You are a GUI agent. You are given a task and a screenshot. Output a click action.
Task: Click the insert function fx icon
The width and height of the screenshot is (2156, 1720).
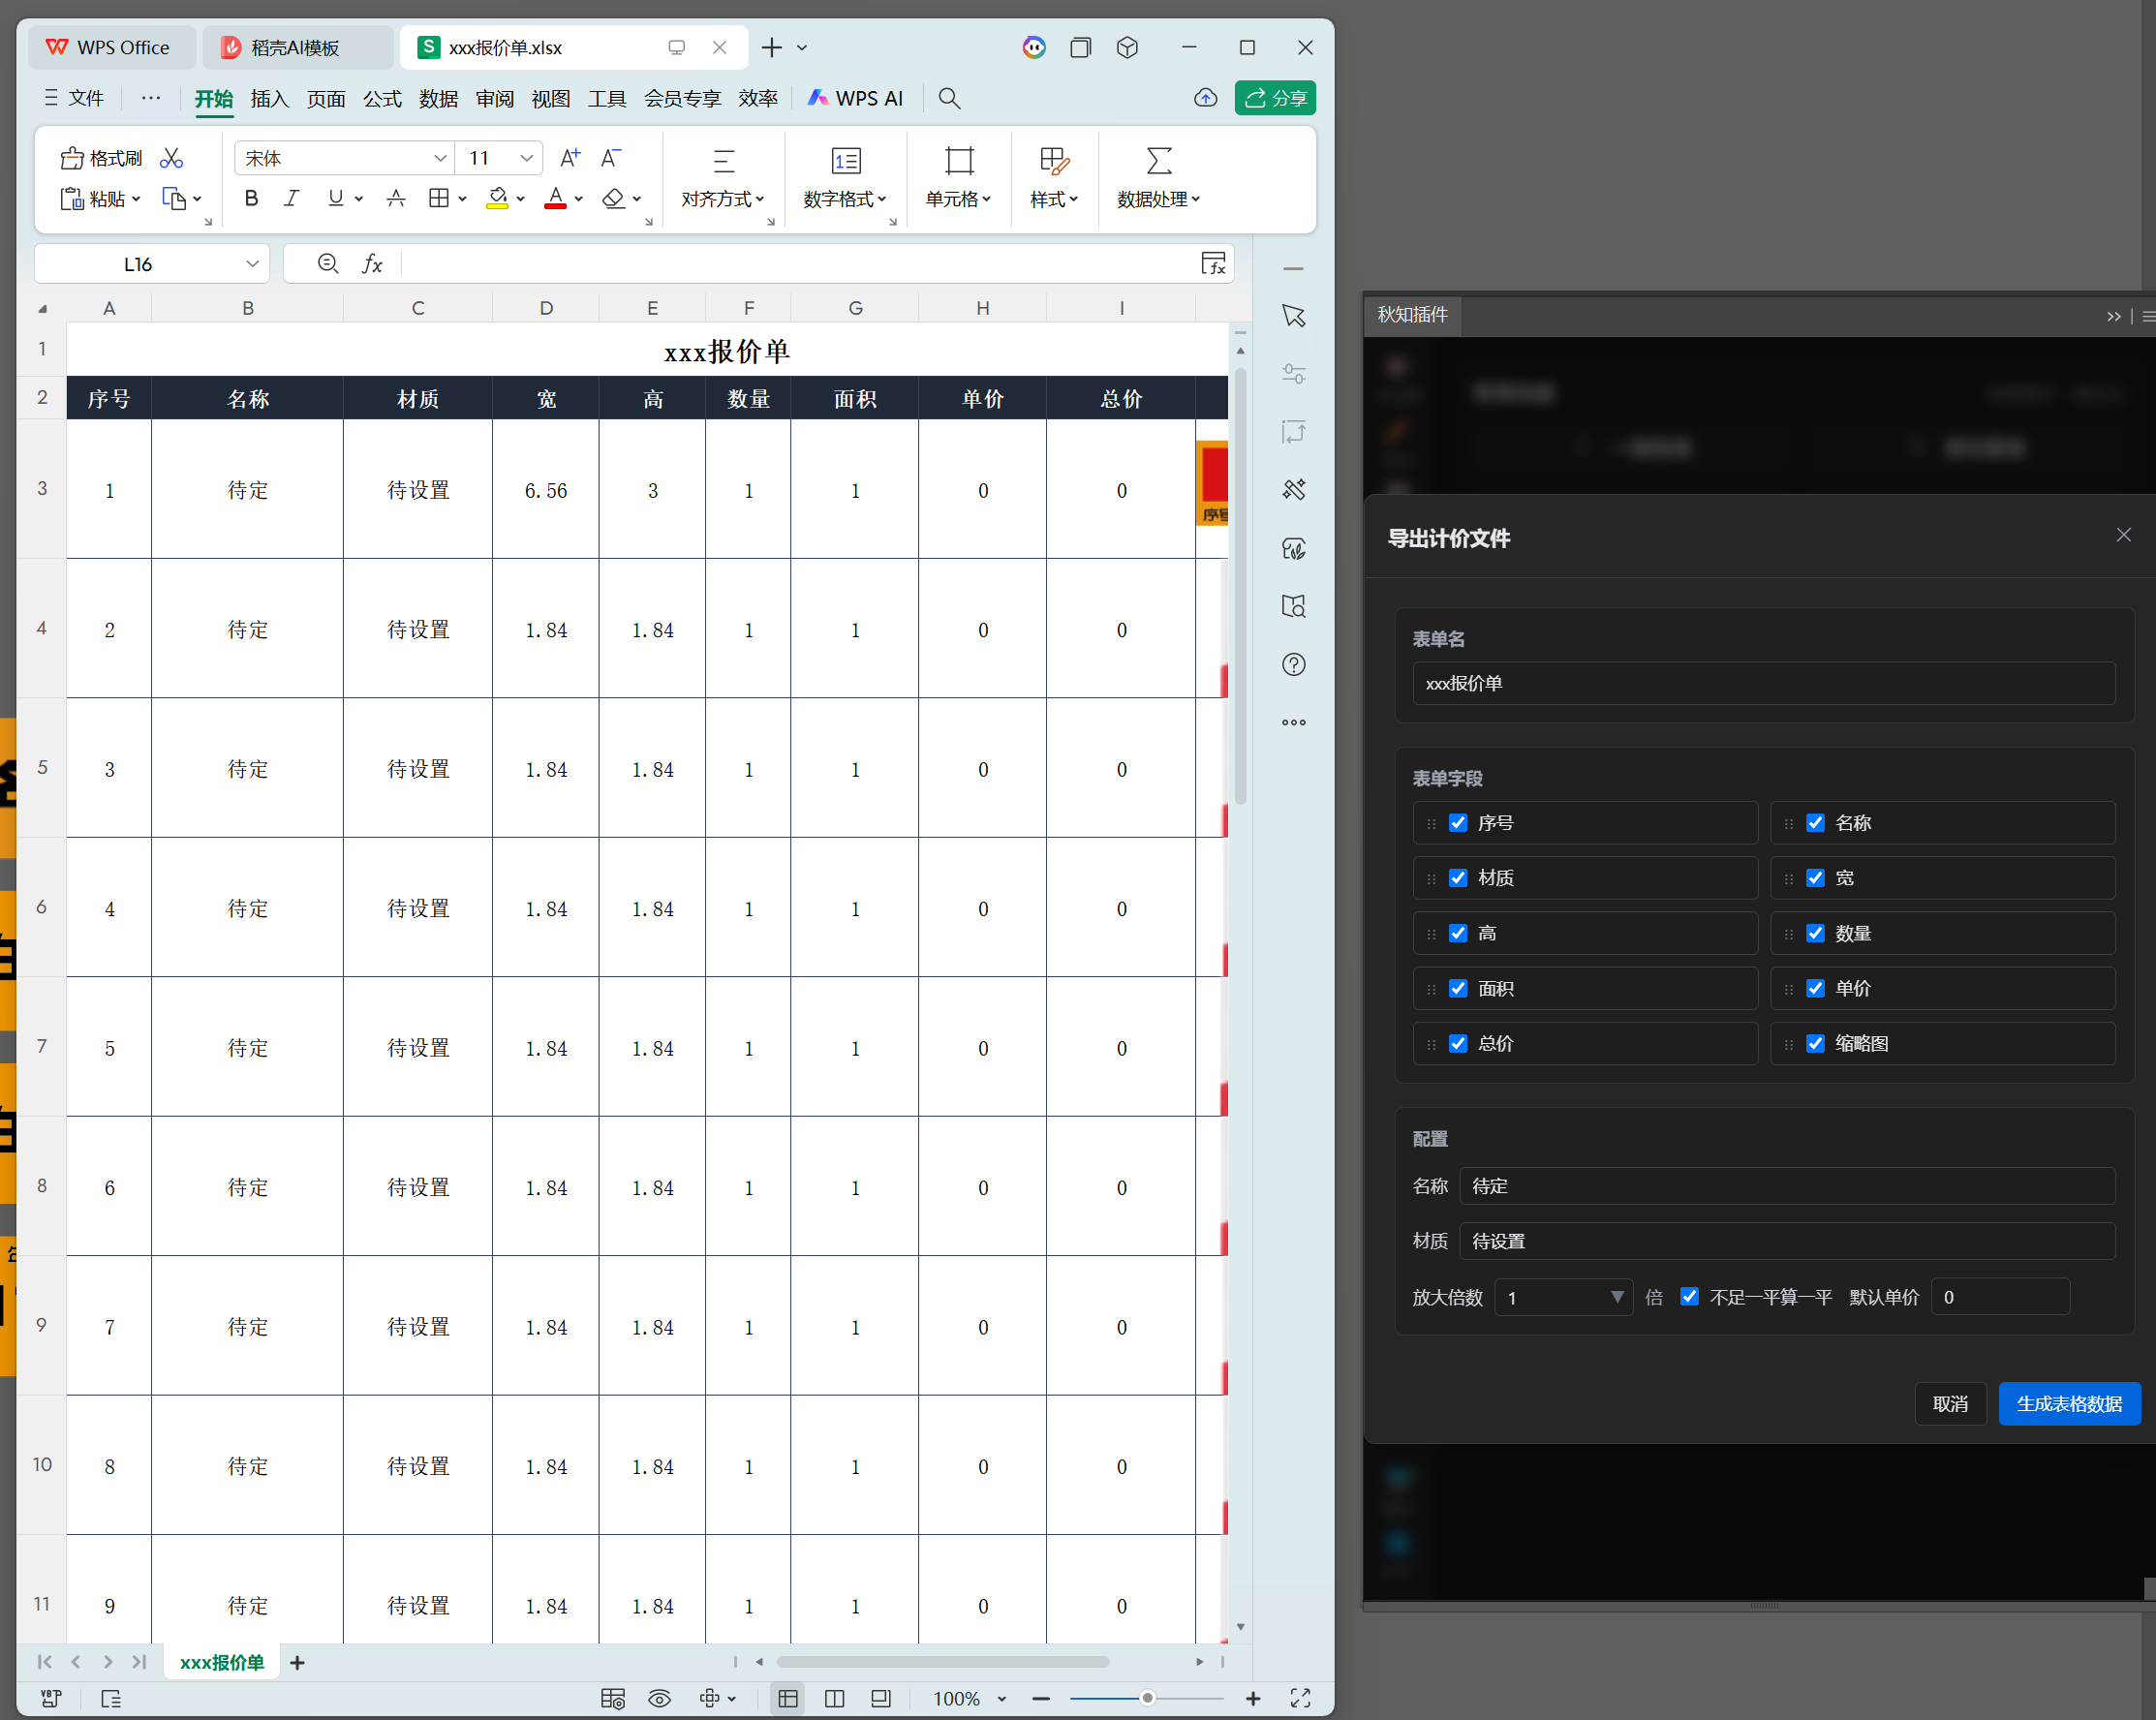point(372,264)
